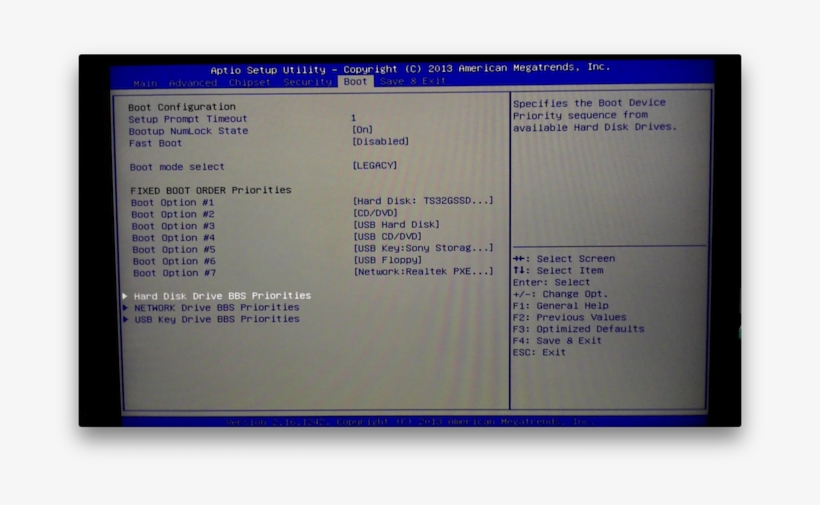Select Setup Prompt Timeout label
The image size is (820, 505).
tap(188, 119)
